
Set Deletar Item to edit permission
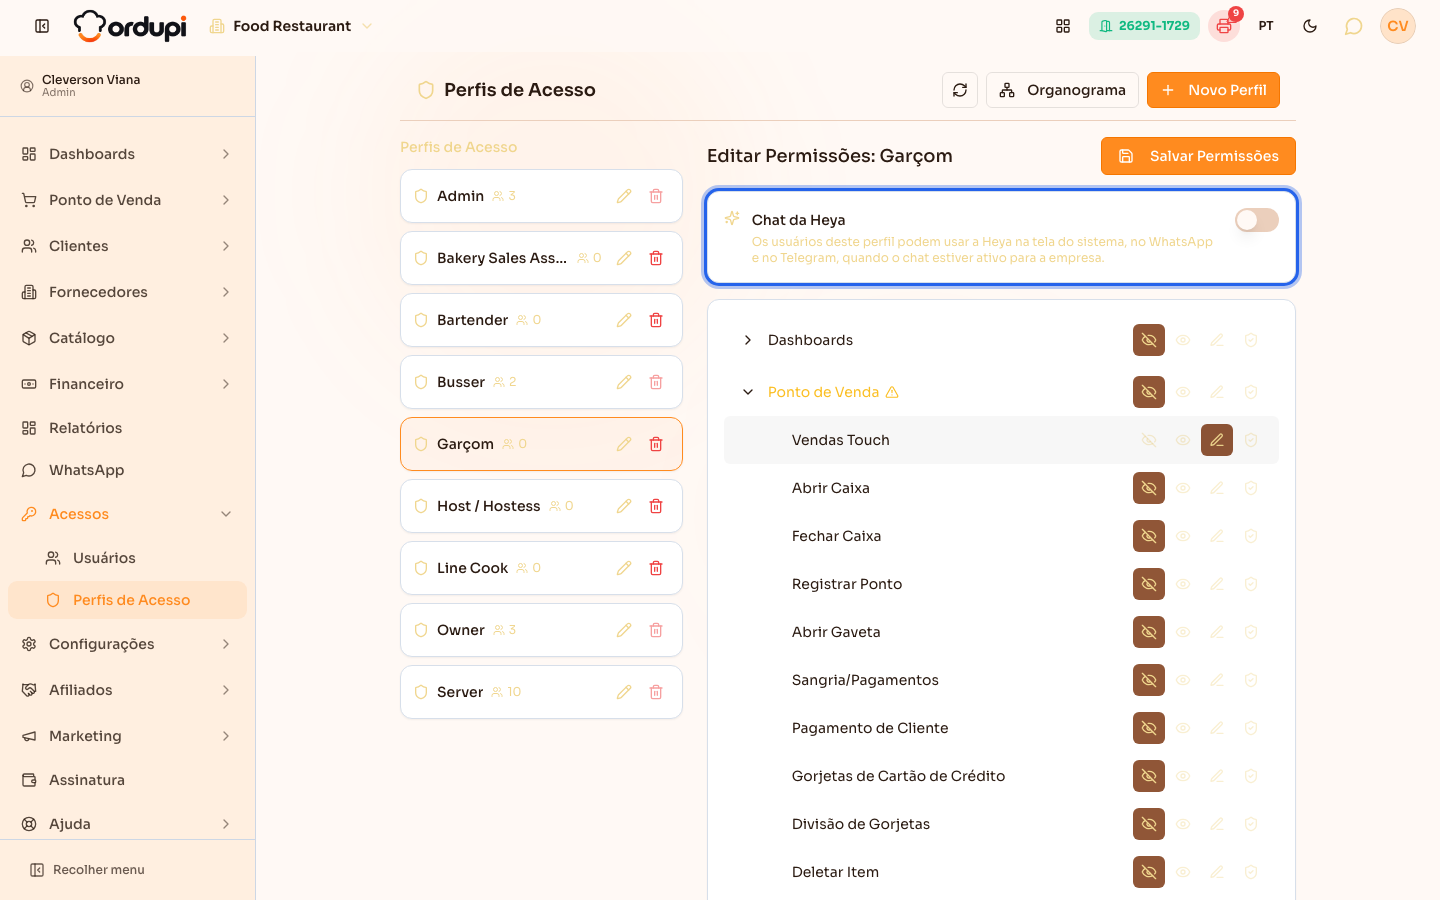click(x=1217, y=872)
